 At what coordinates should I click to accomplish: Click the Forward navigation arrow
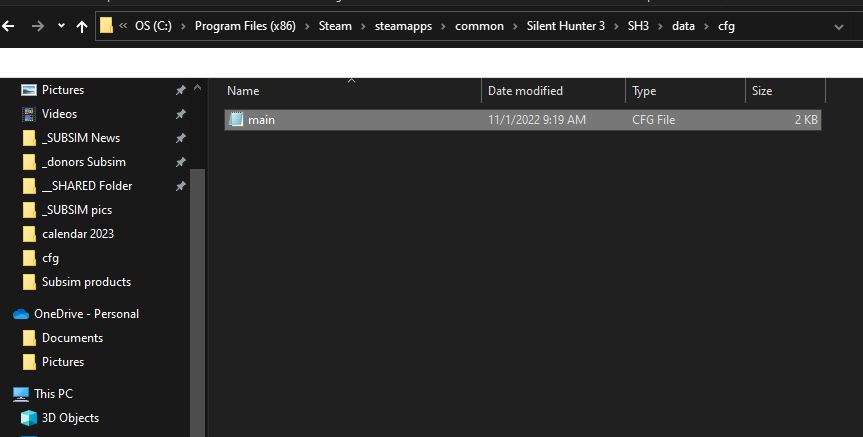click(x=37, y=26)
